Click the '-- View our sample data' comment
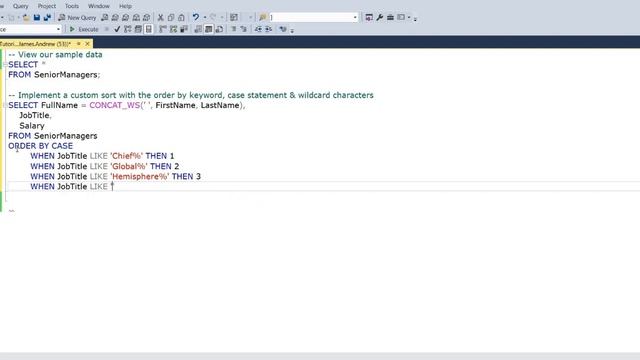The height and width of the screenshot is (360, 640). coord(55,55)
